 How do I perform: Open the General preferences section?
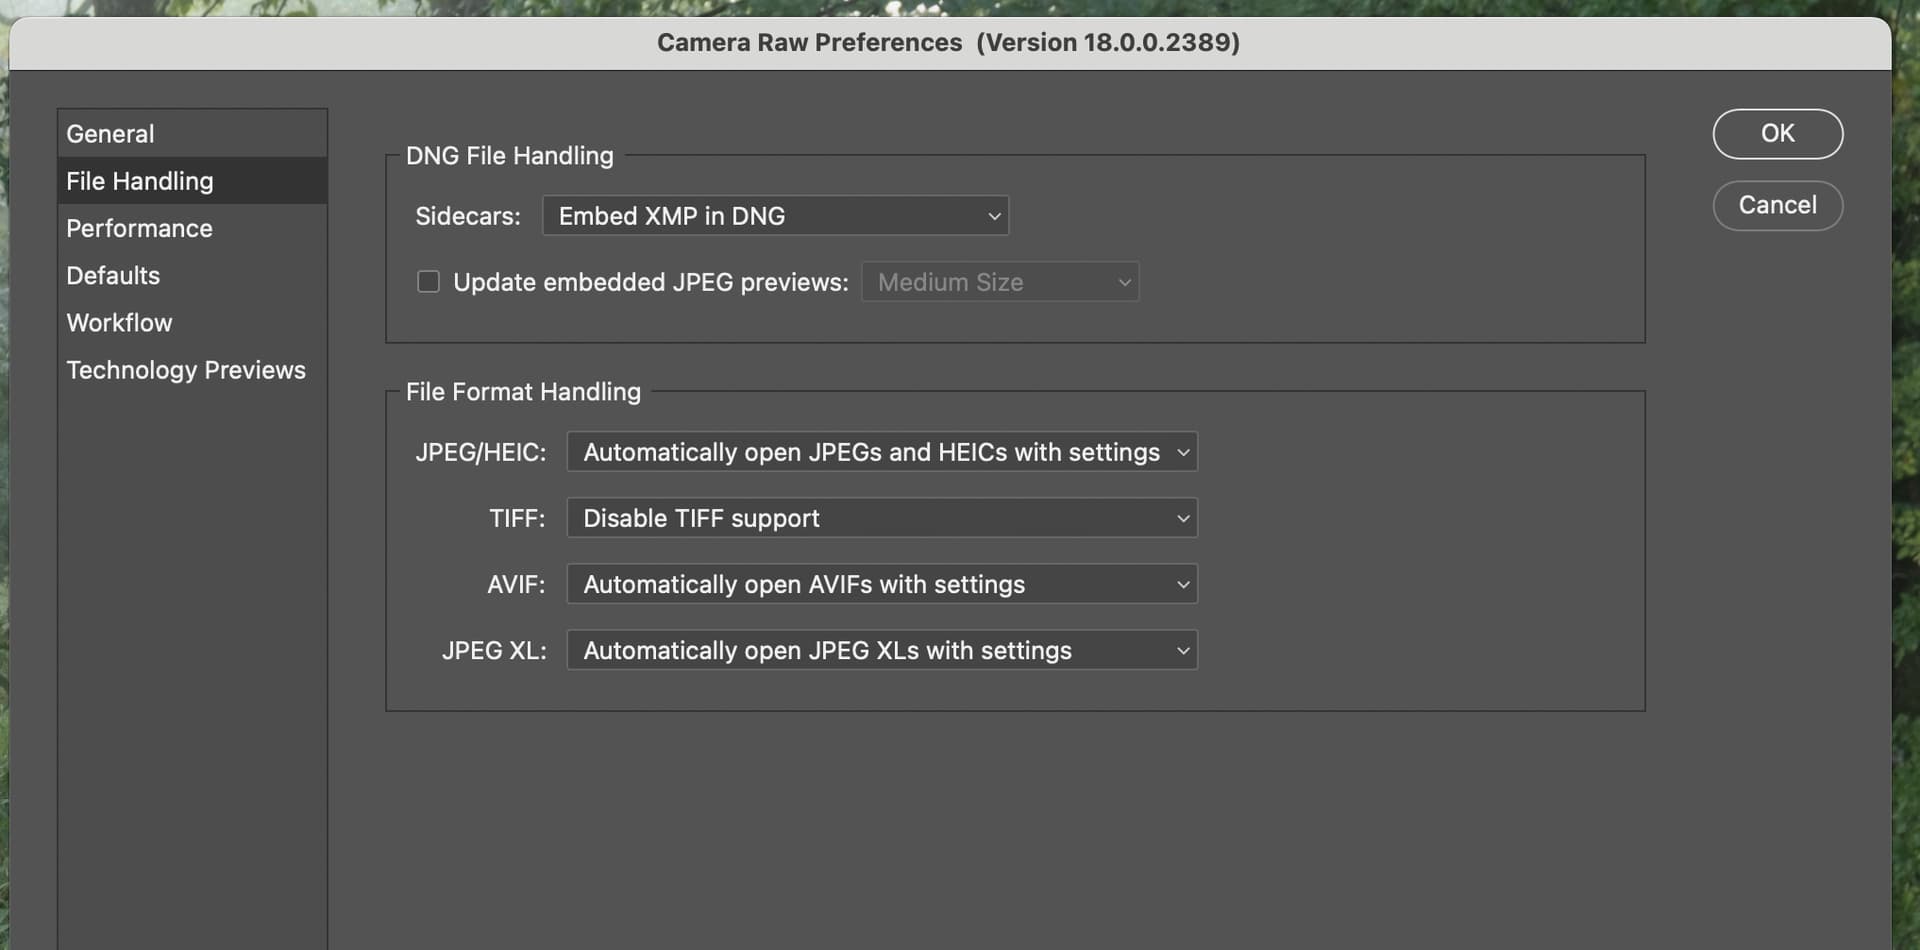click(110, 134)
